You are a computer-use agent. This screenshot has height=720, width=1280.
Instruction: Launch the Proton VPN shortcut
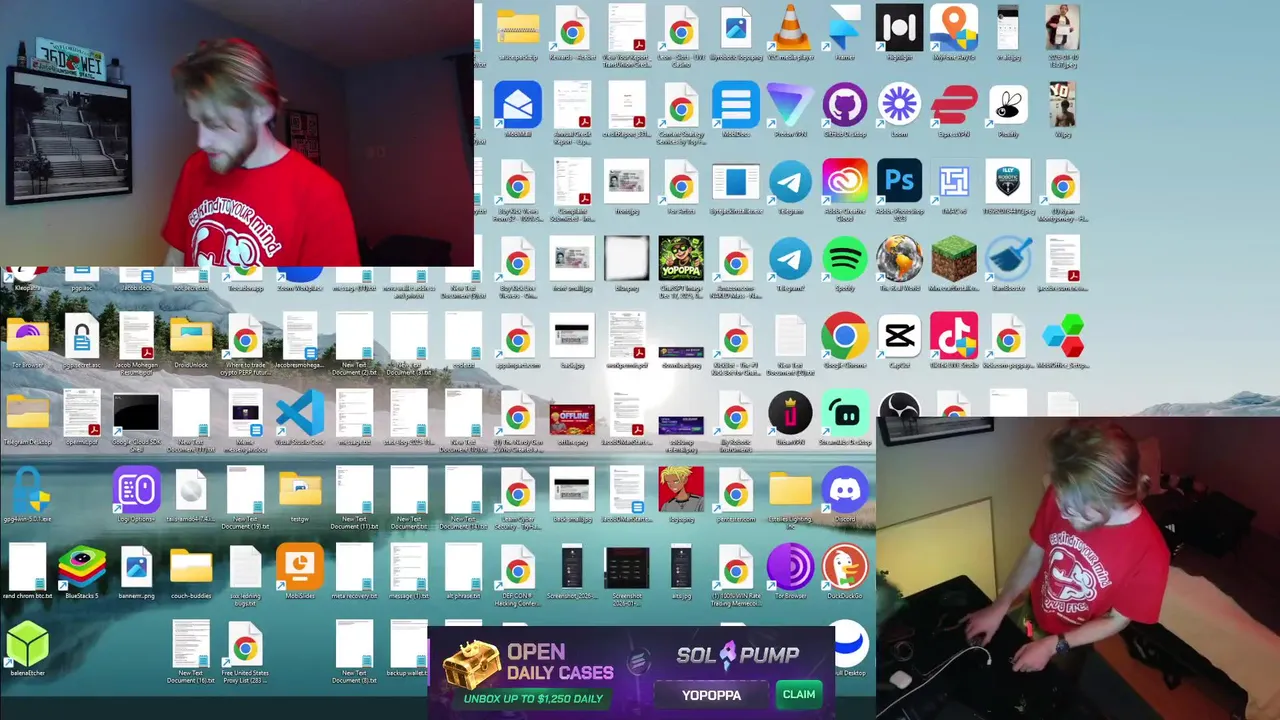[x=790, y=105]
